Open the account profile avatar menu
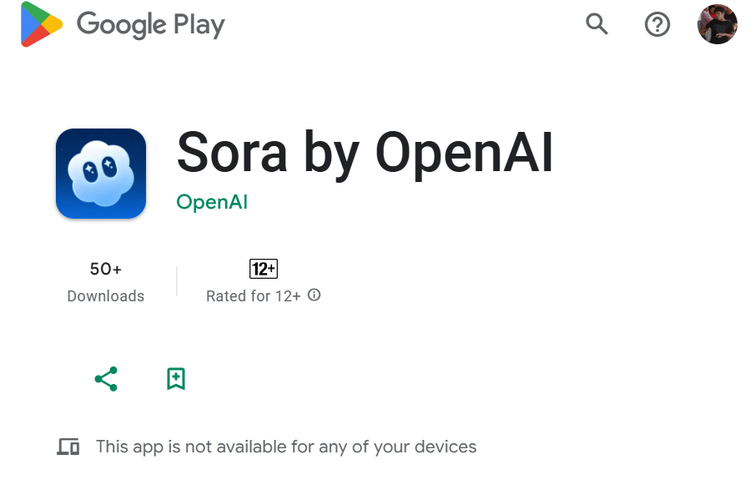The image size is (750, 500). click(717, 24)
